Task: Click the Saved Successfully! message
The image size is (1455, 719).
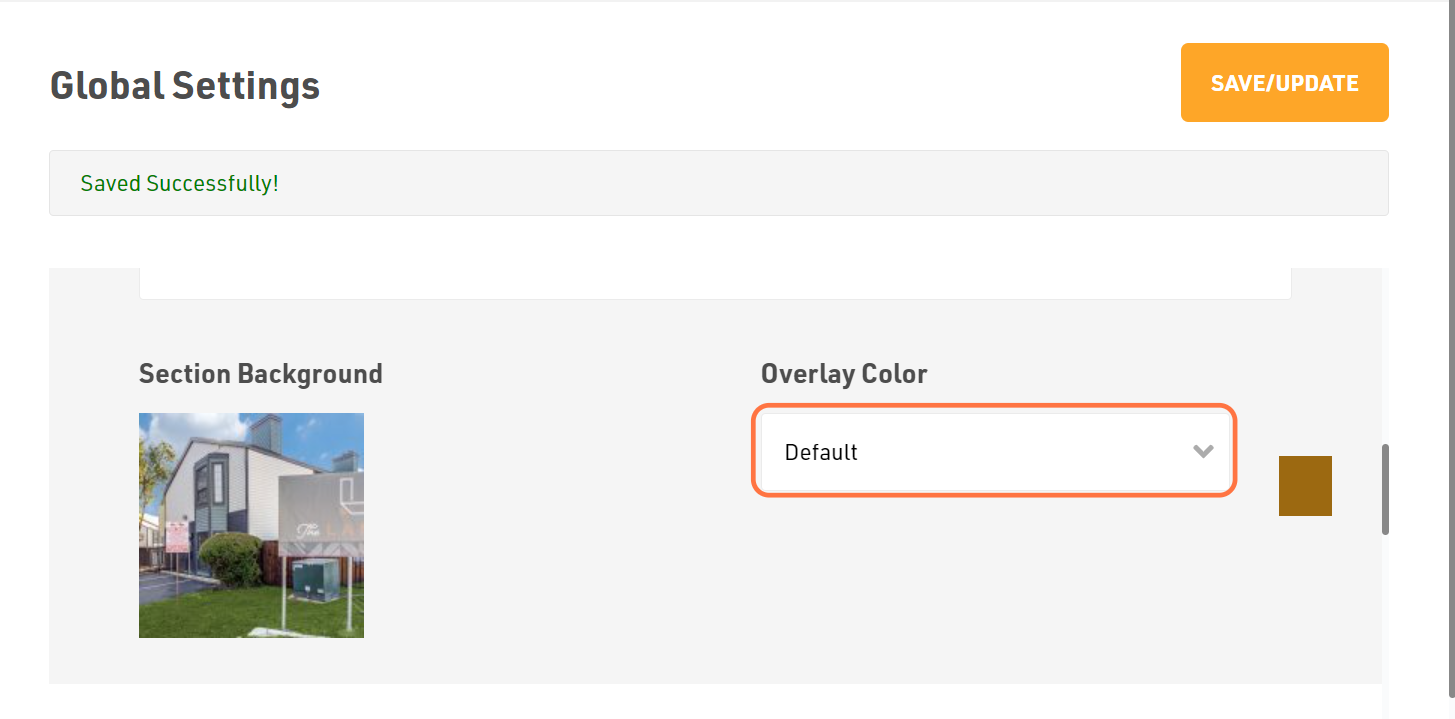Action: tap(180, 184)
